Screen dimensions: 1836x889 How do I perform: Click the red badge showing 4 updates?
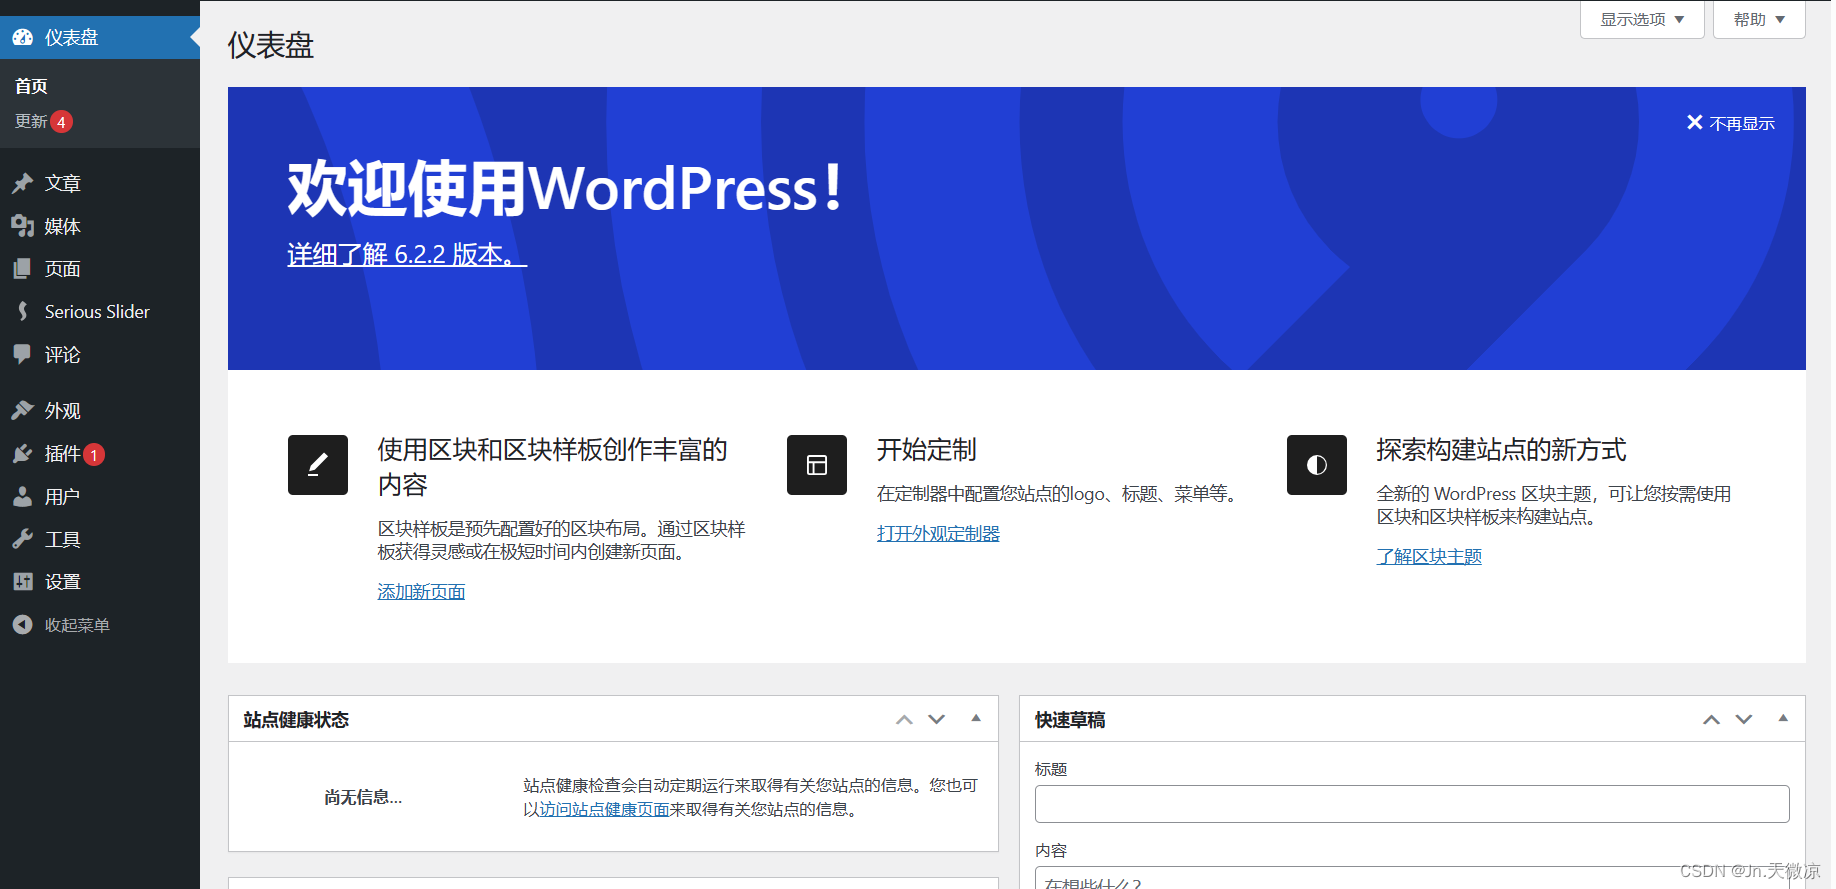tap(61, 122)
